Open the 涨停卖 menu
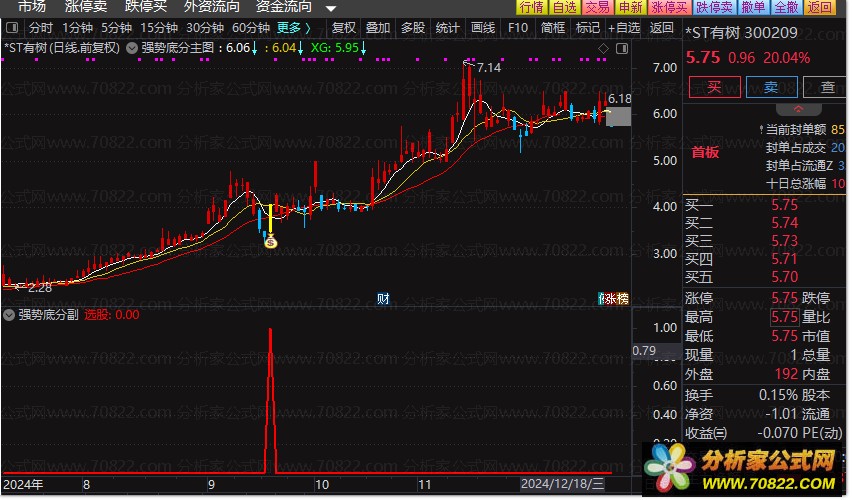 [86, 7]
